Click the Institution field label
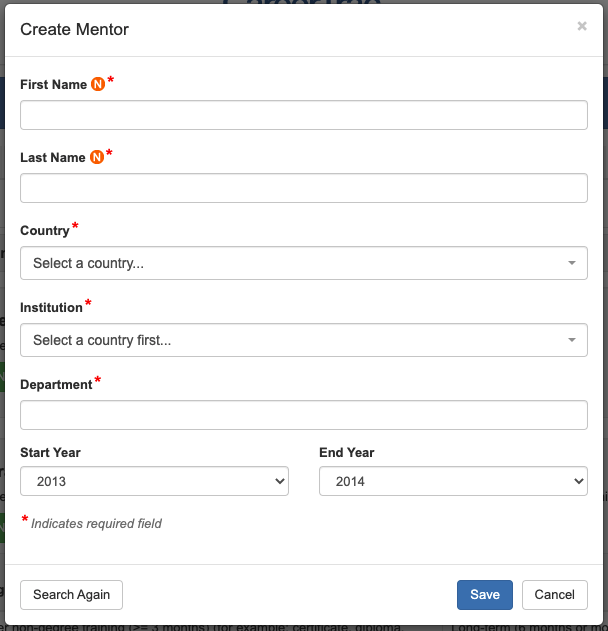This screenshot has width=608, height=631. pos(51,308)
